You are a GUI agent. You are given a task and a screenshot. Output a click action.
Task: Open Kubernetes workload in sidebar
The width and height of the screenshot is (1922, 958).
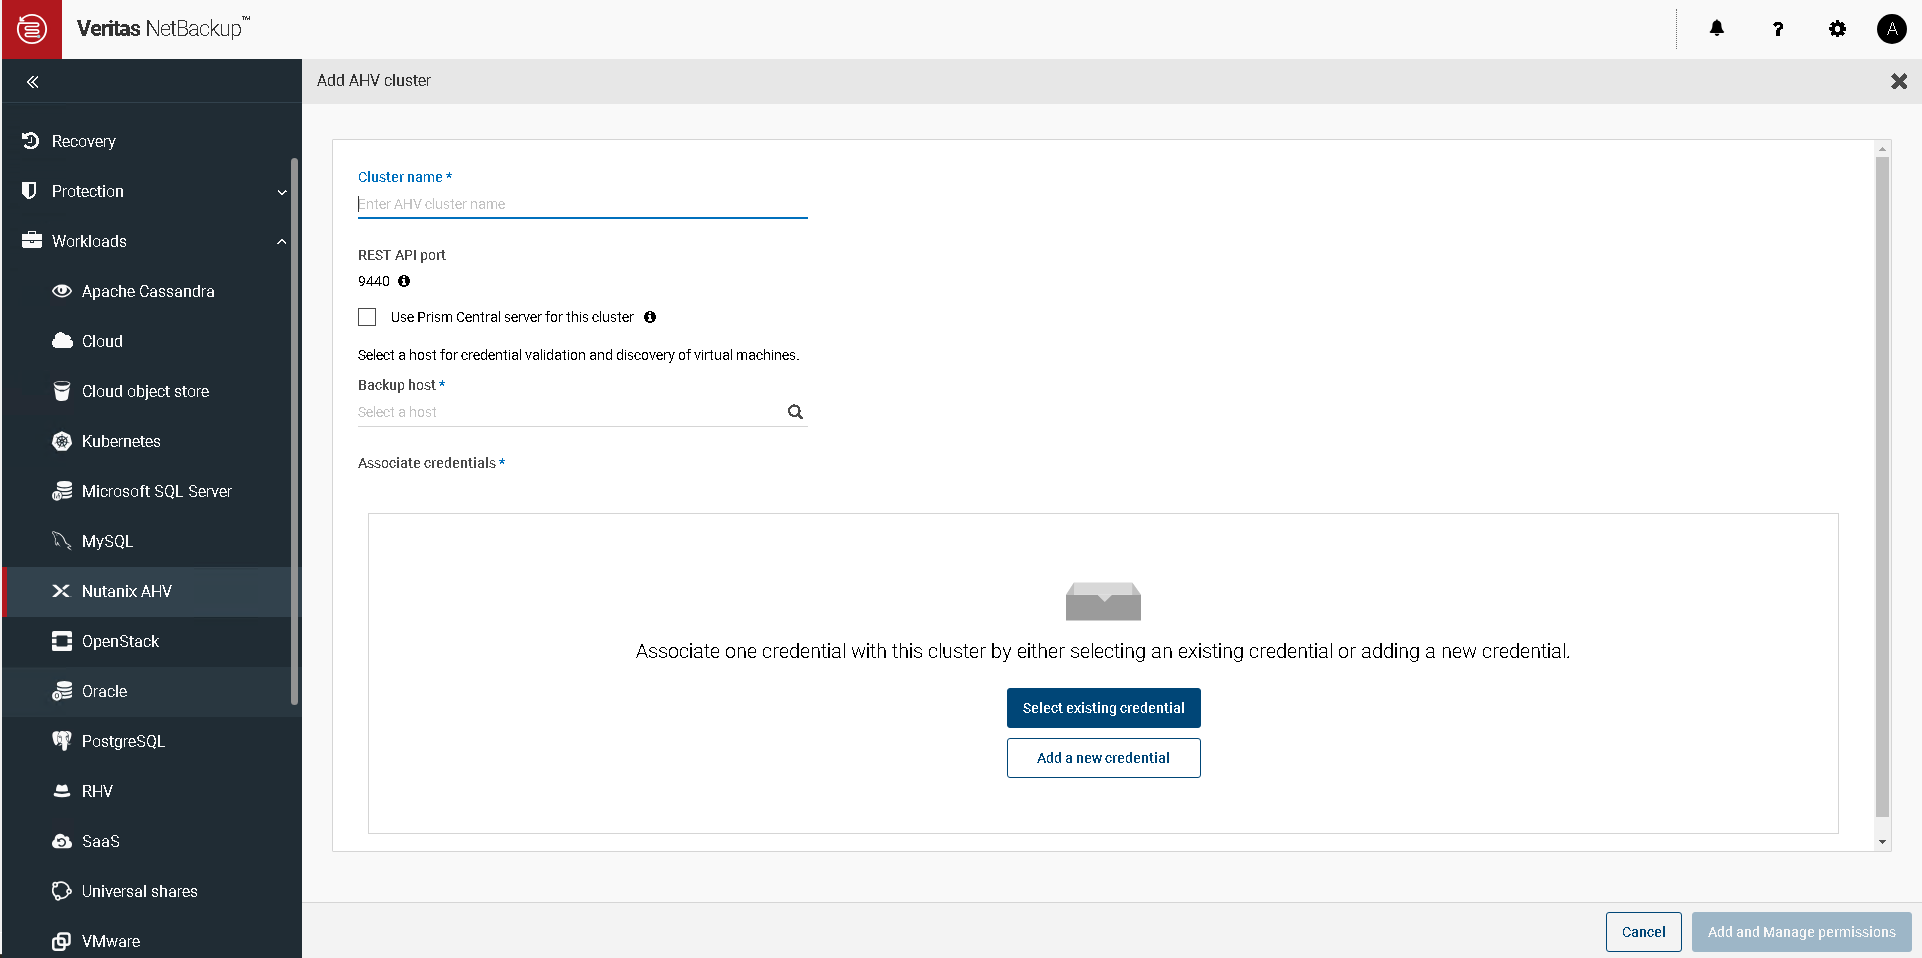(x=121, y=441)
